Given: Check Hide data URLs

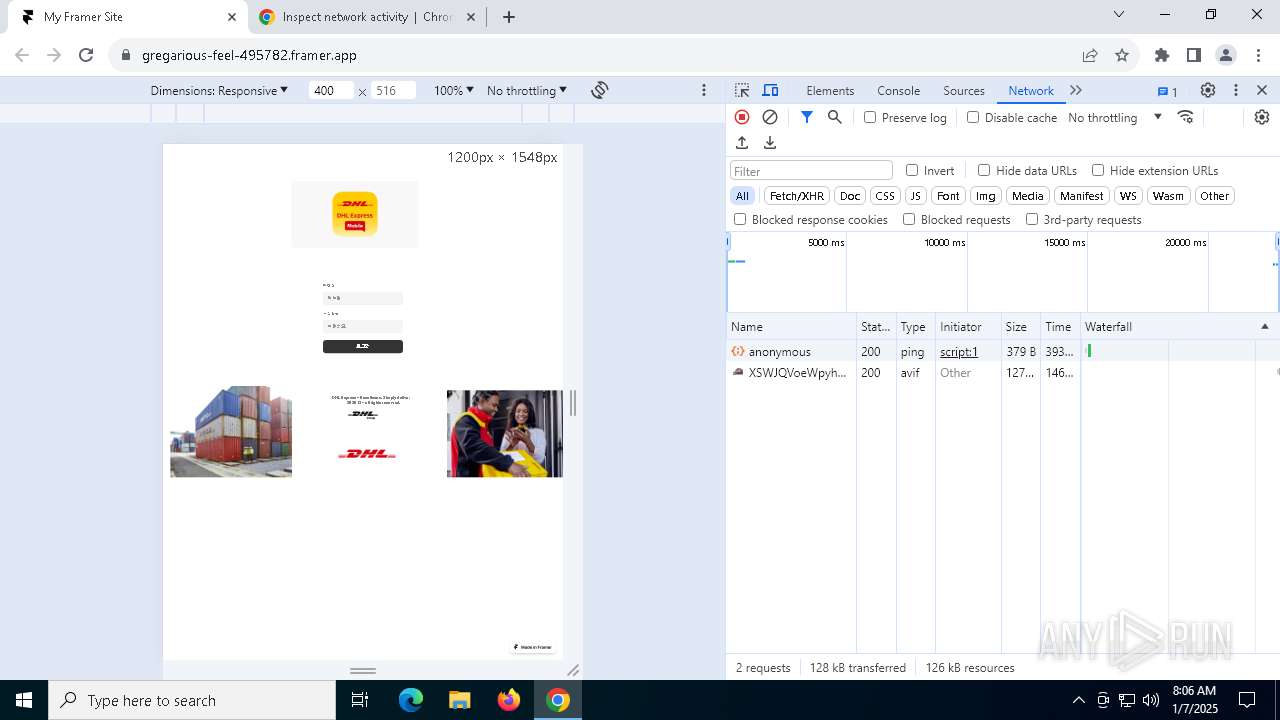Looking at the screenshot, I should (x=984, y=170).
